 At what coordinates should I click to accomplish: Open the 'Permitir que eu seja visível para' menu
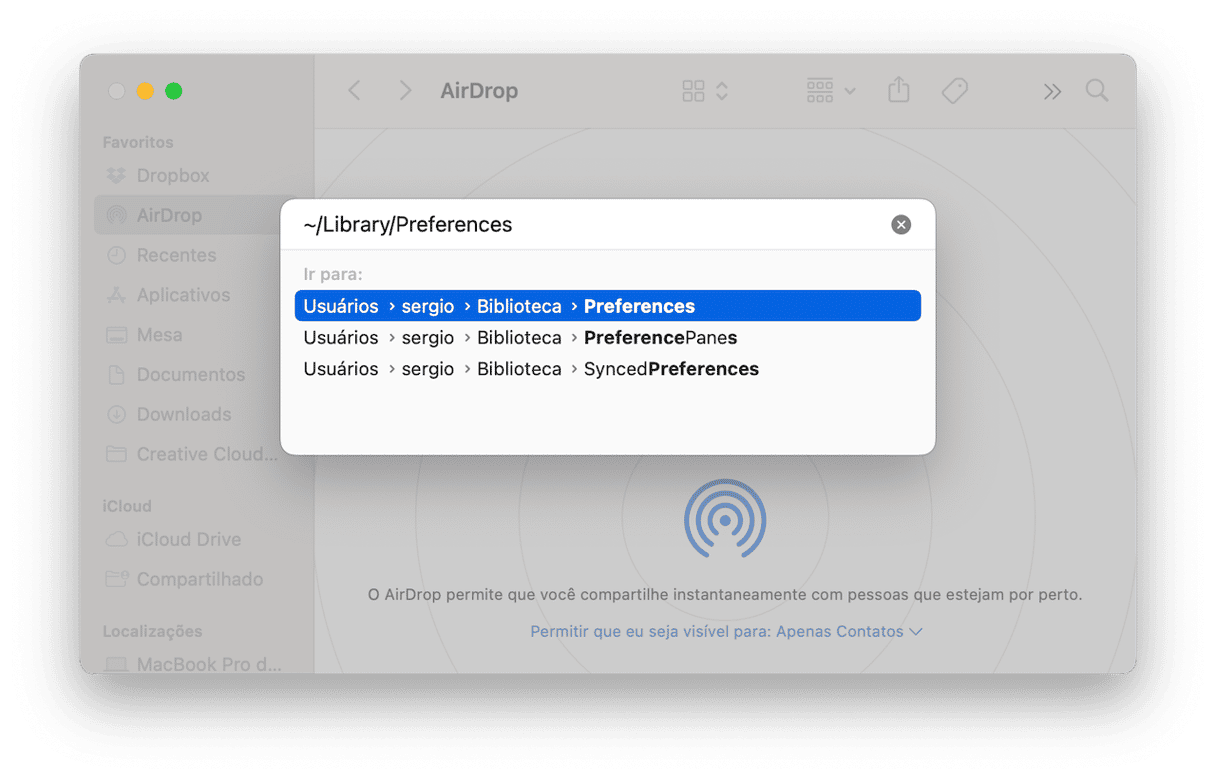[726, 632]
